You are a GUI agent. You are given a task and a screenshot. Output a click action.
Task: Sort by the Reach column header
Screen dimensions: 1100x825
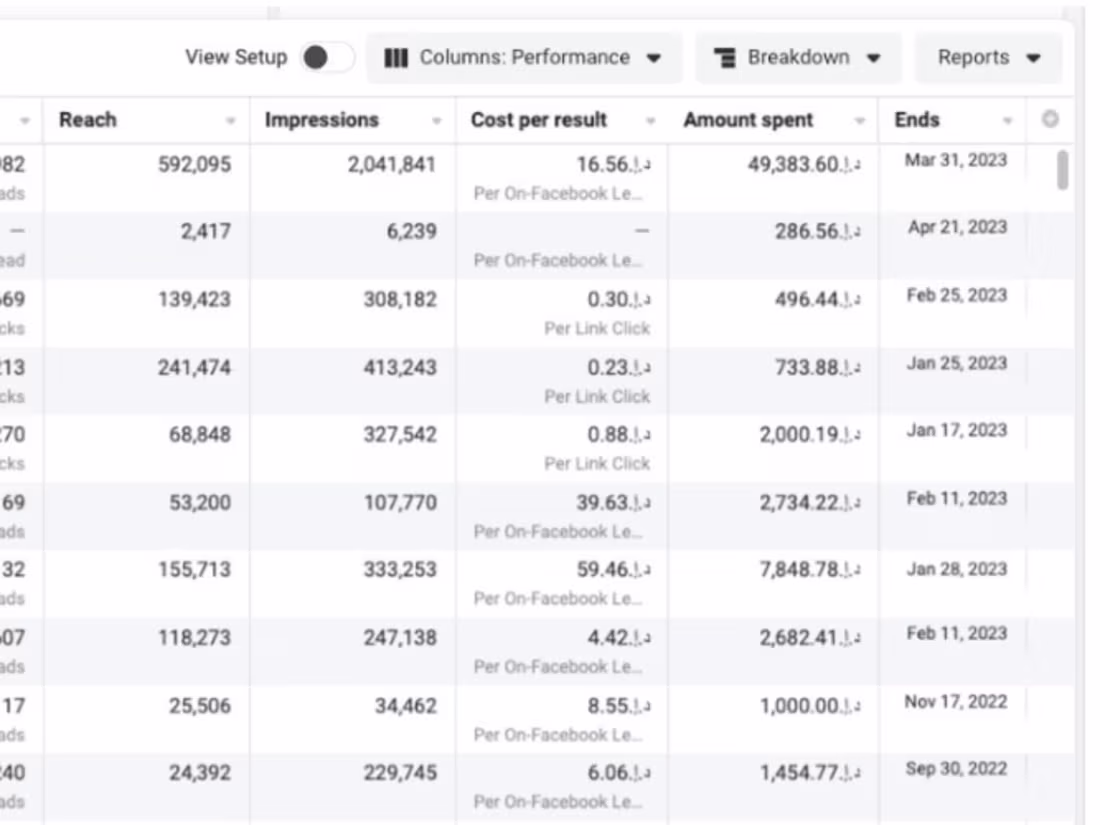pyautogui.click(x=88, y=120)
